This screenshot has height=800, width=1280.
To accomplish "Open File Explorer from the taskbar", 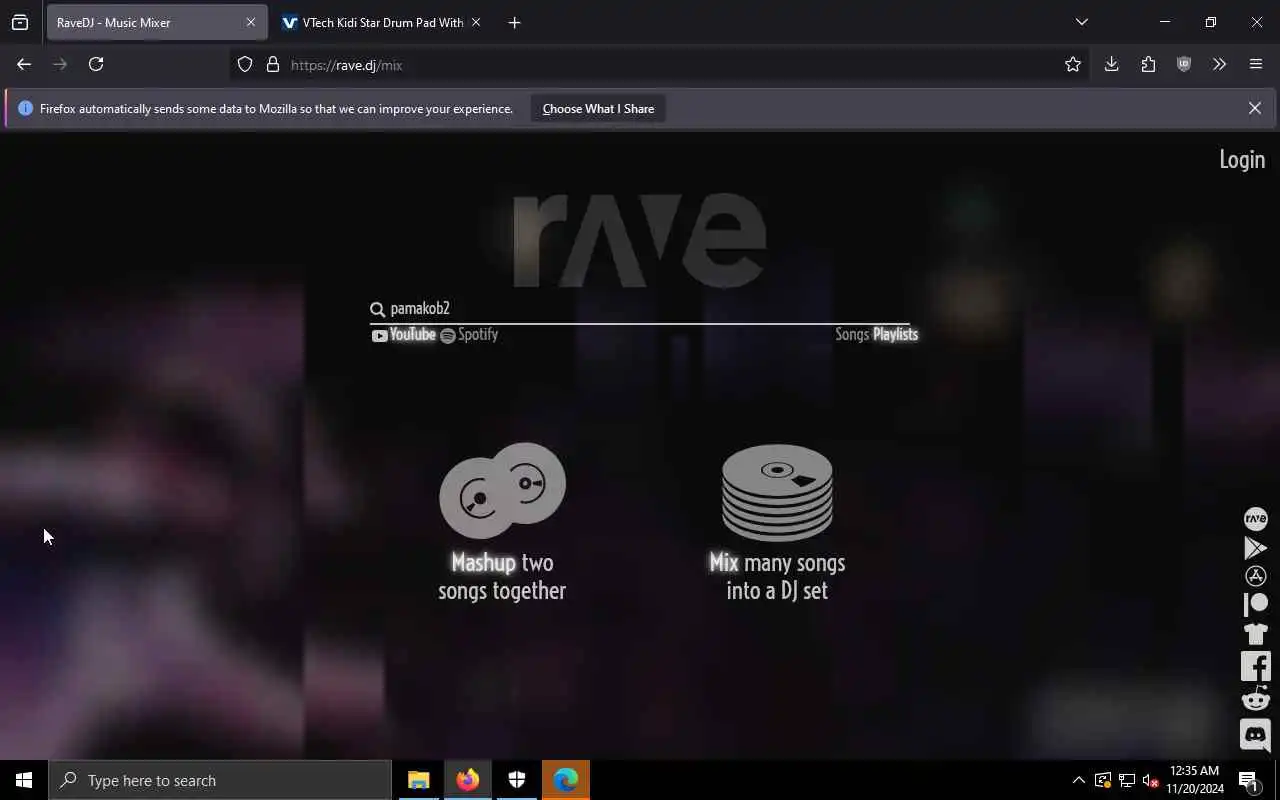I will 418,780.
